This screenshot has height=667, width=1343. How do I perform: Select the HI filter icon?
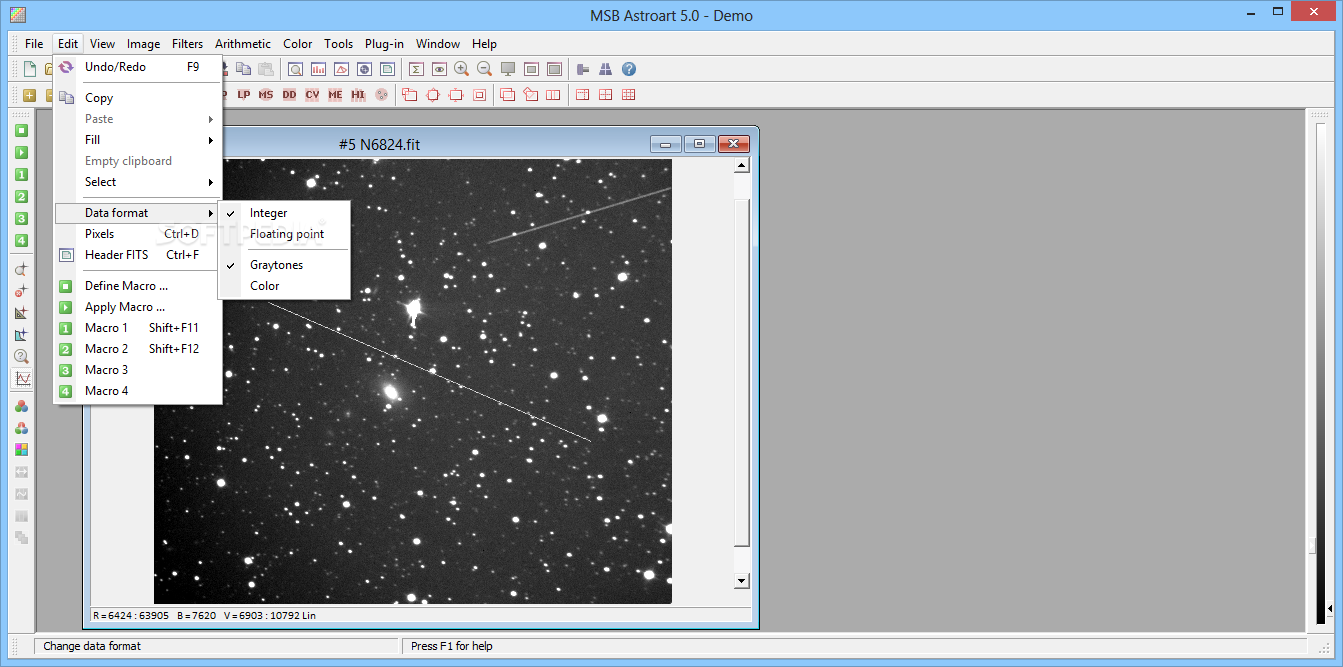click(x=358, y=95)
